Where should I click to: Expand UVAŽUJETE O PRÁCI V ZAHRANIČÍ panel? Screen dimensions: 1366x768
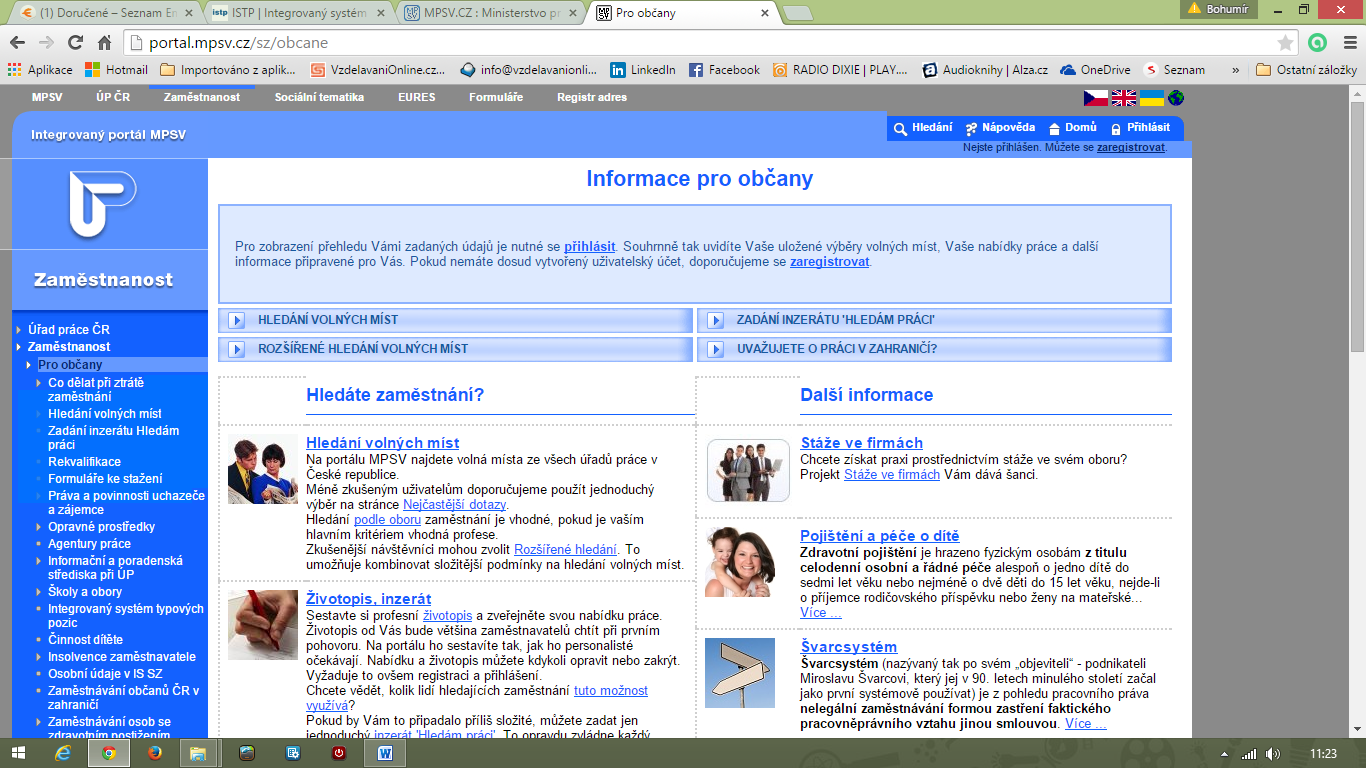click(934, 349)
